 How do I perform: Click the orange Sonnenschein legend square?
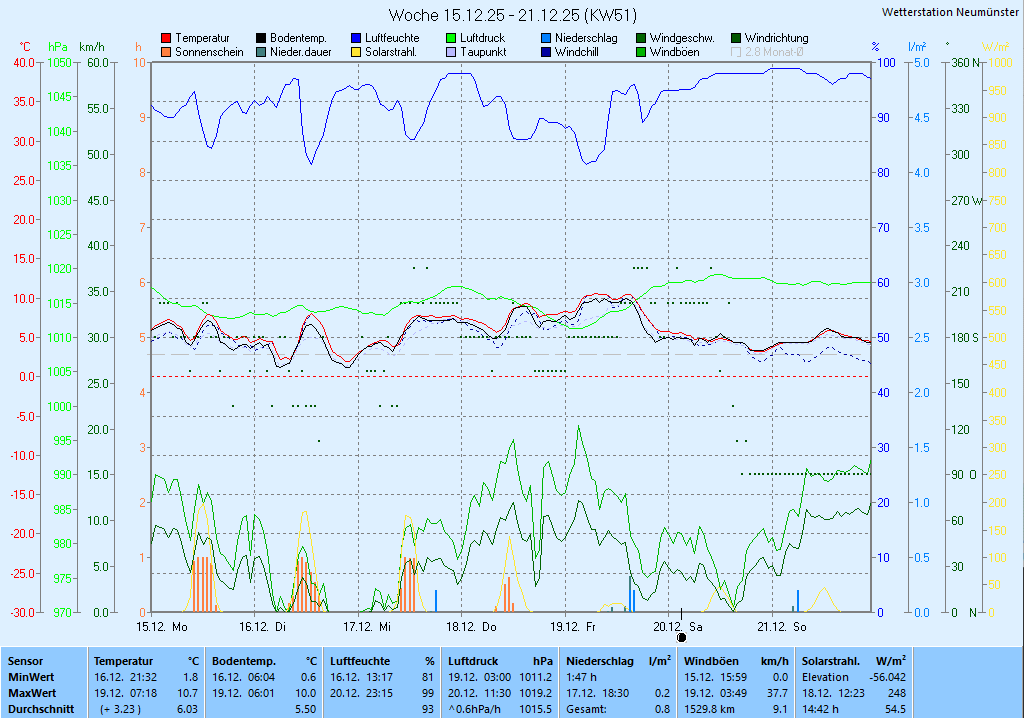(166, 52)
